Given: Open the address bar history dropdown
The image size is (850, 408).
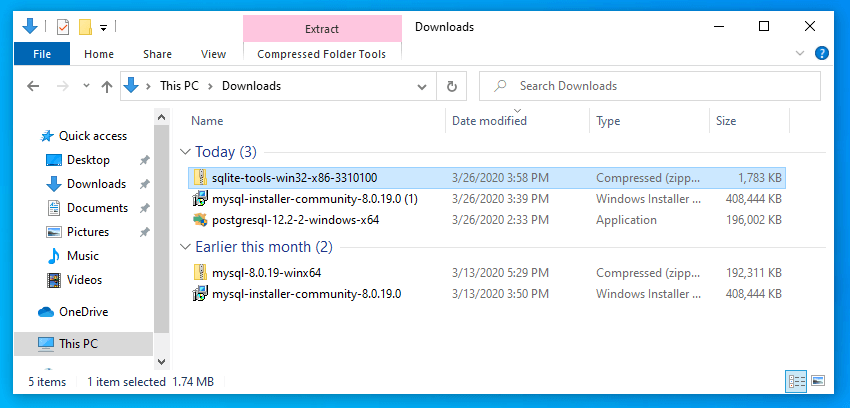Looking at the screenshot, I should 425,86.
